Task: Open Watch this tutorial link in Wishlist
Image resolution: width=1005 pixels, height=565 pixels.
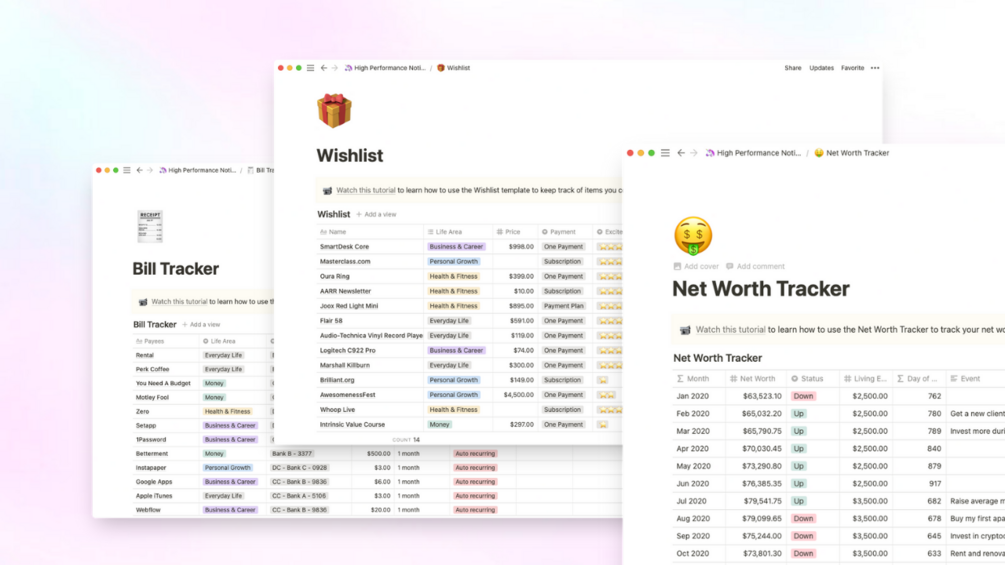Action: (365, 190)
